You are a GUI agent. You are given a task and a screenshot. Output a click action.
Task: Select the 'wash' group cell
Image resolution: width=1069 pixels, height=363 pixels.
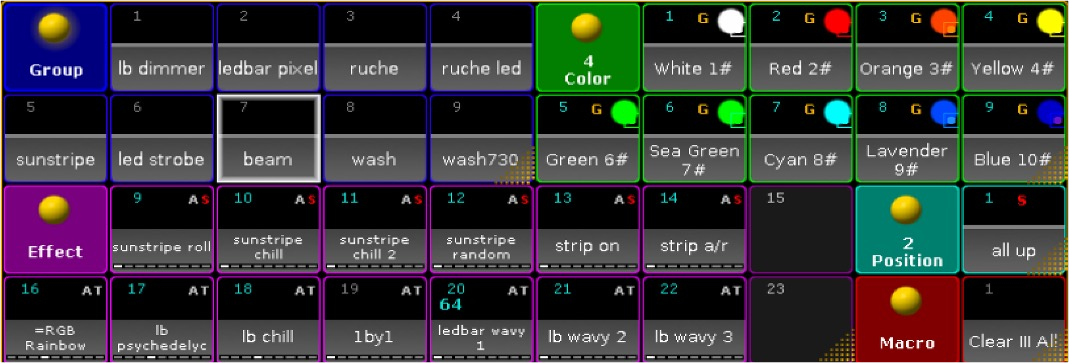point(374,139)
